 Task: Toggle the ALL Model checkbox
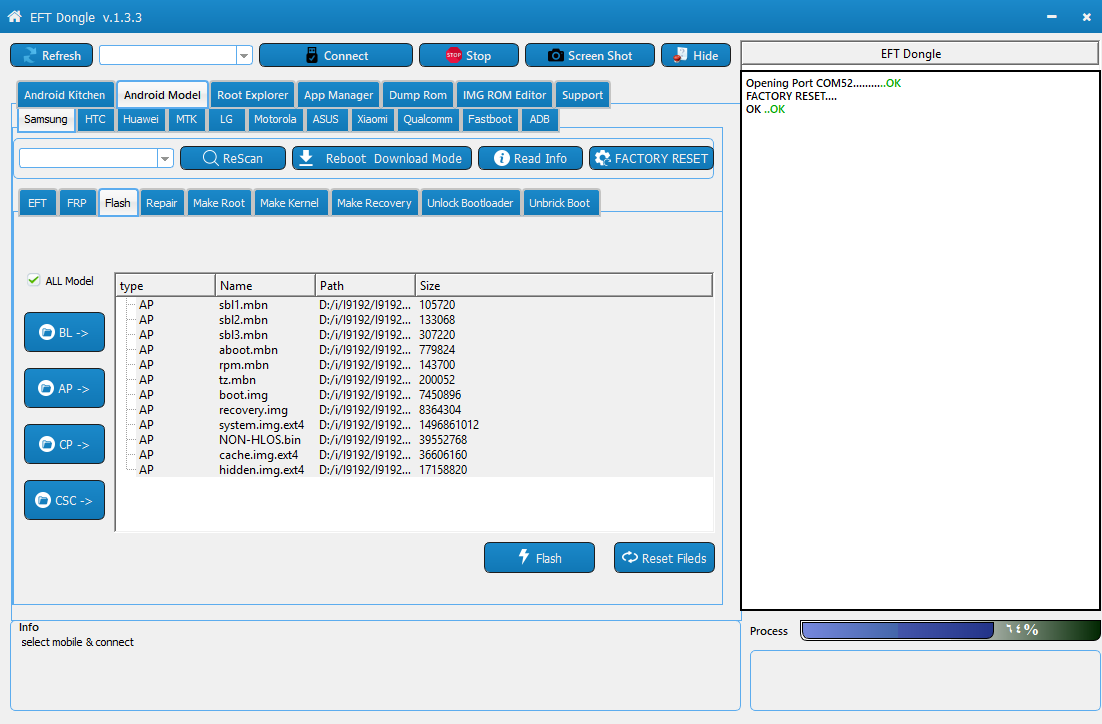(33, 280)
